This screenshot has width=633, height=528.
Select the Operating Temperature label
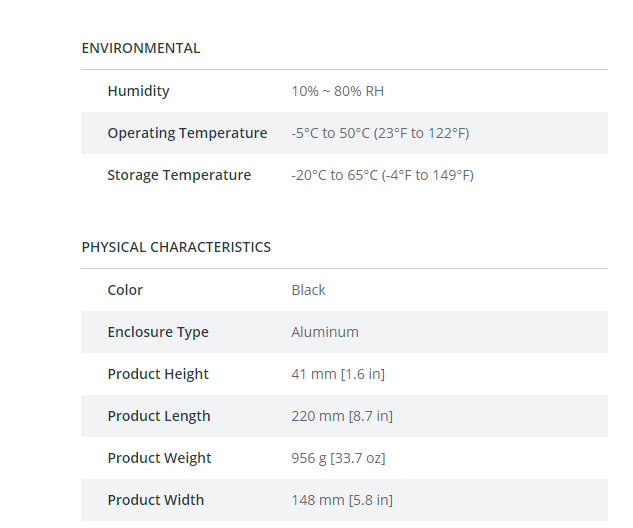[x=187, y=133]
